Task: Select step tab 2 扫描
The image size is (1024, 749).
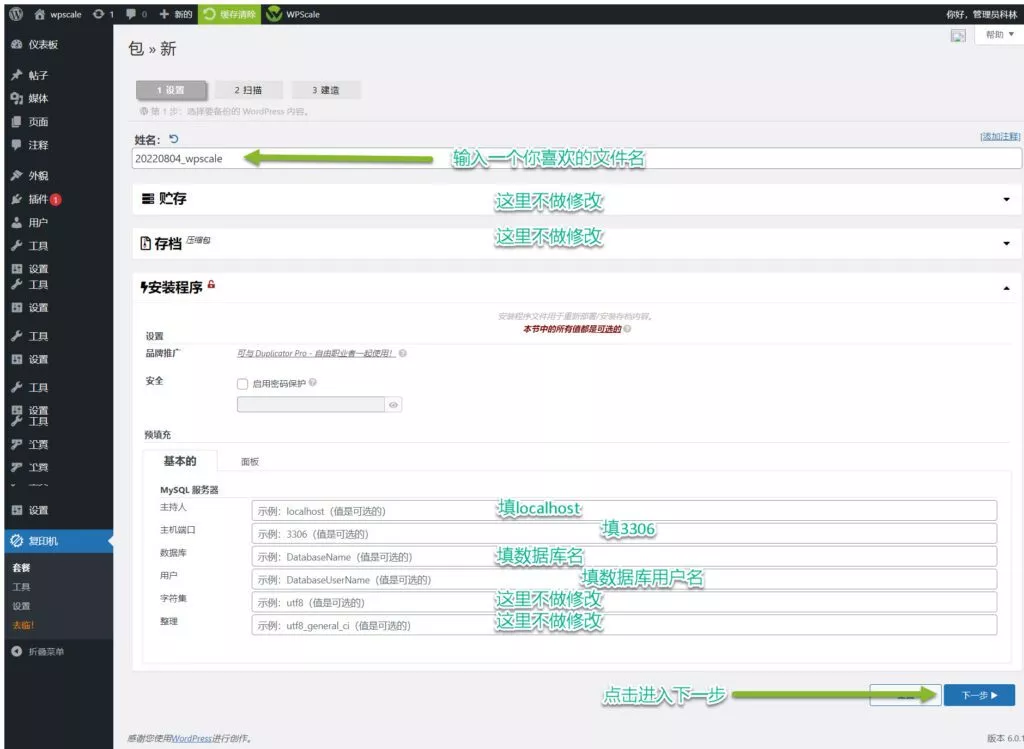Action: (248, 90)
